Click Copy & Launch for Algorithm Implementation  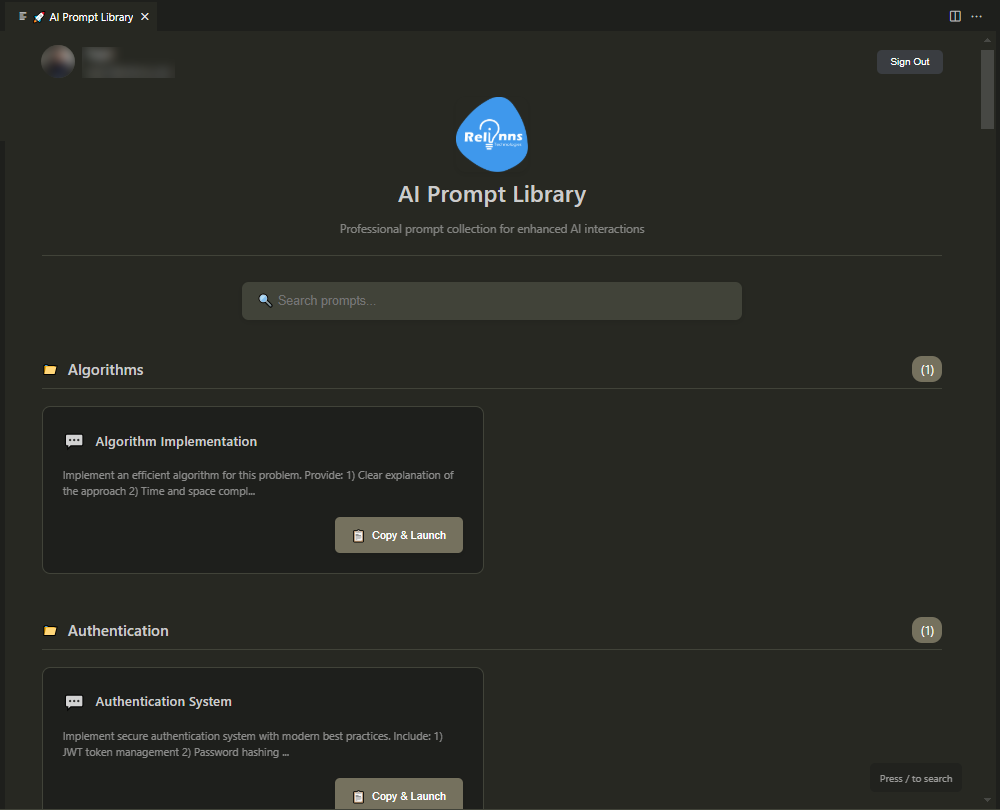click(x=399, y=535)
